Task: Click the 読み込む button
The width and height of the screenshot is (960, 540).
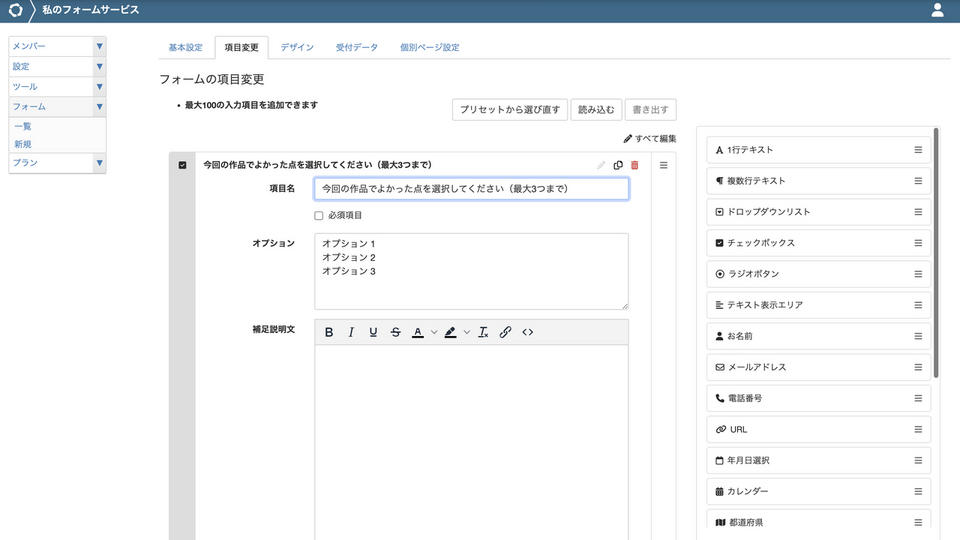Action: coord(596,110)
